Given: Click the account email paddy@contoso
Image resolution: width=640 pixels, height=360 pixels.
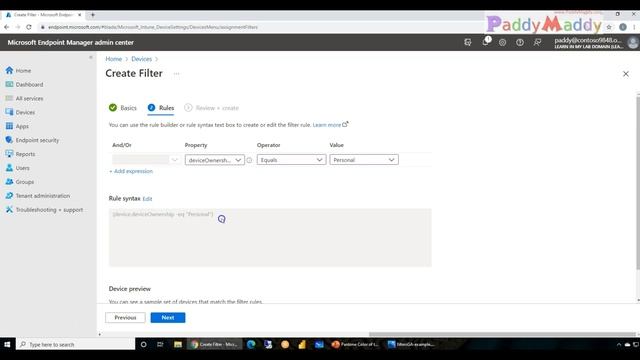Looking at the screenshot, I should tap(588, 40).
